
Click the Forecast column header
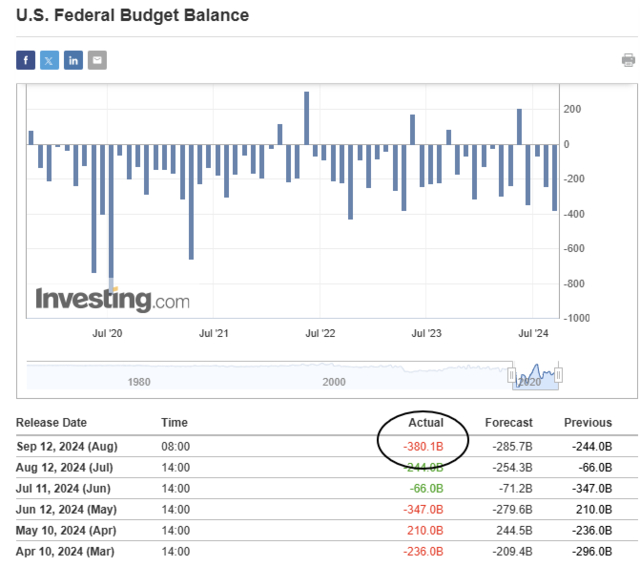[x=508, y=423]
